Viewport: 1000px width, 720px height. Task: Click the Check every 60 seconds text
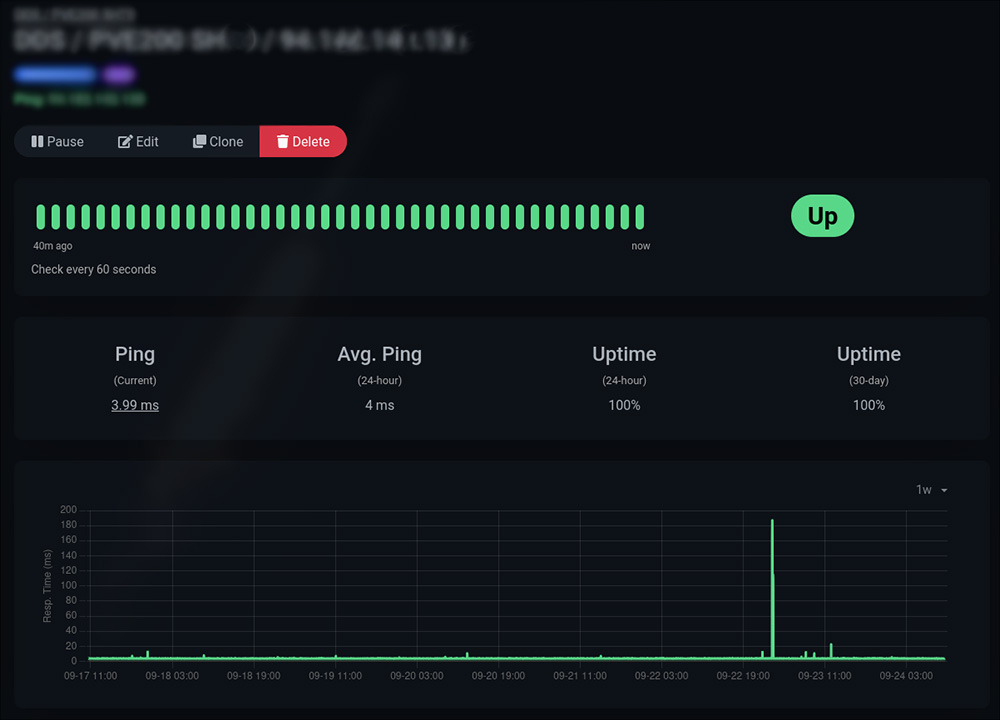click(94, 269)
